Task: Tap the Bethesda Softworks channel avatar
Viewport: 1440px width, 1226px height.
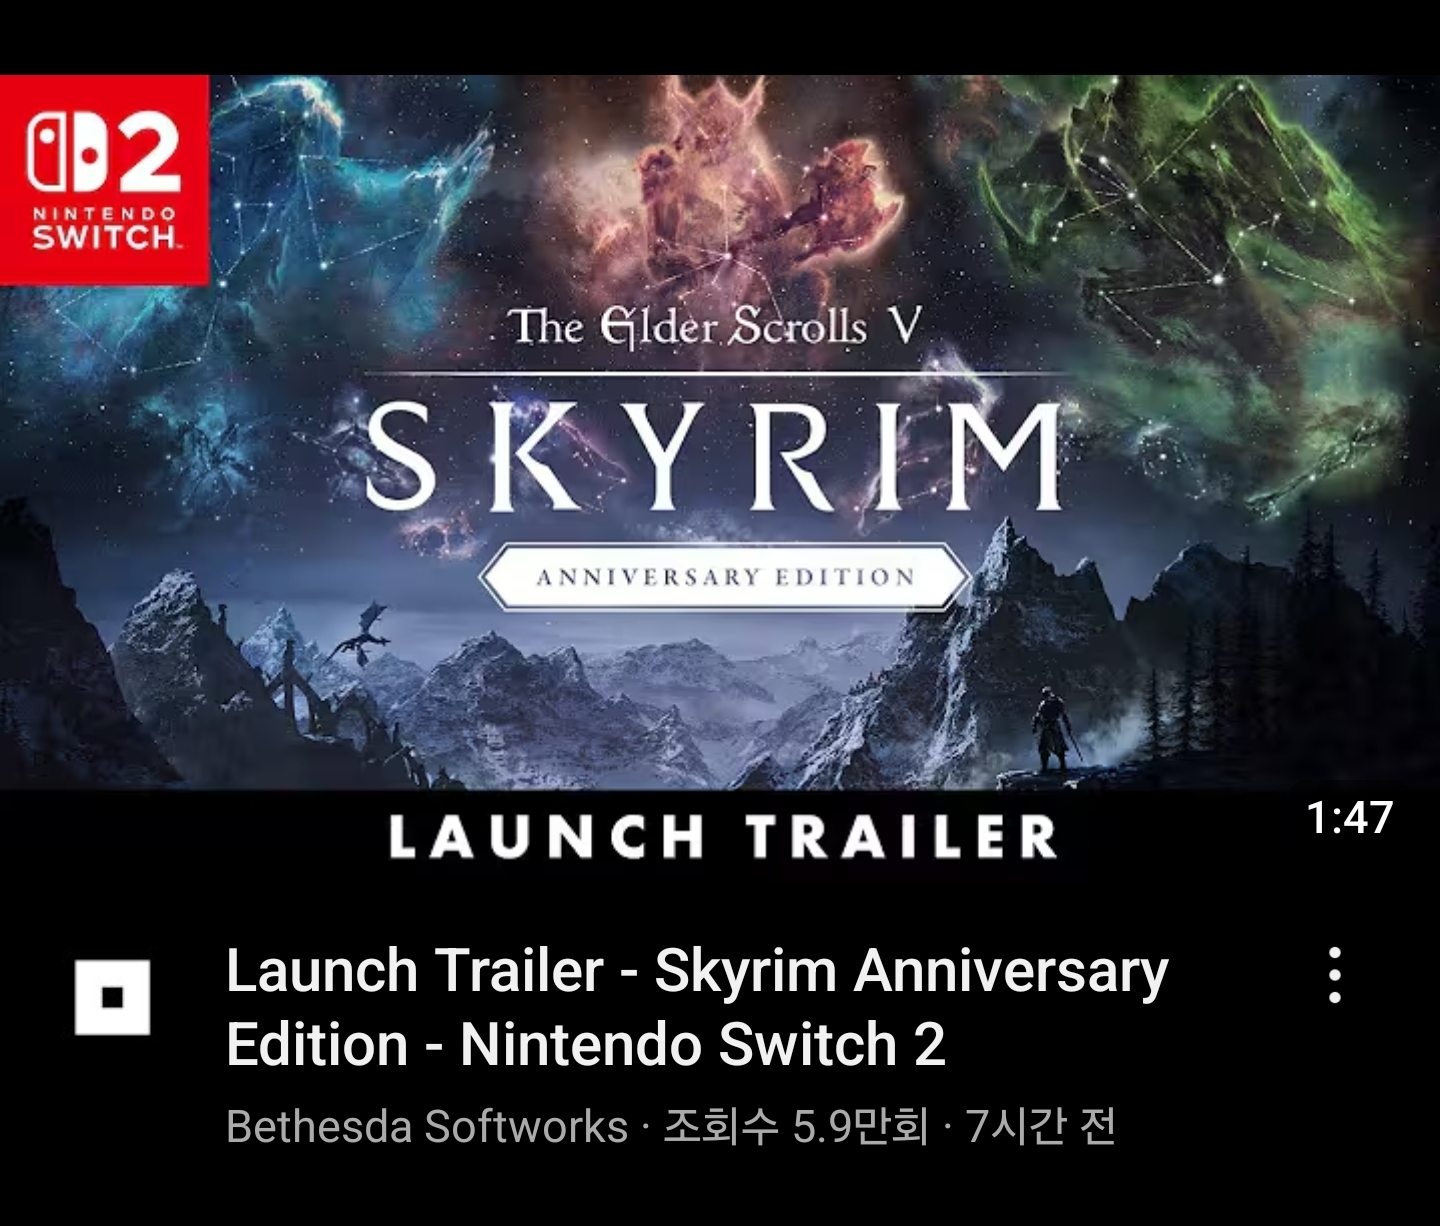Action: [x=112, y=997]
